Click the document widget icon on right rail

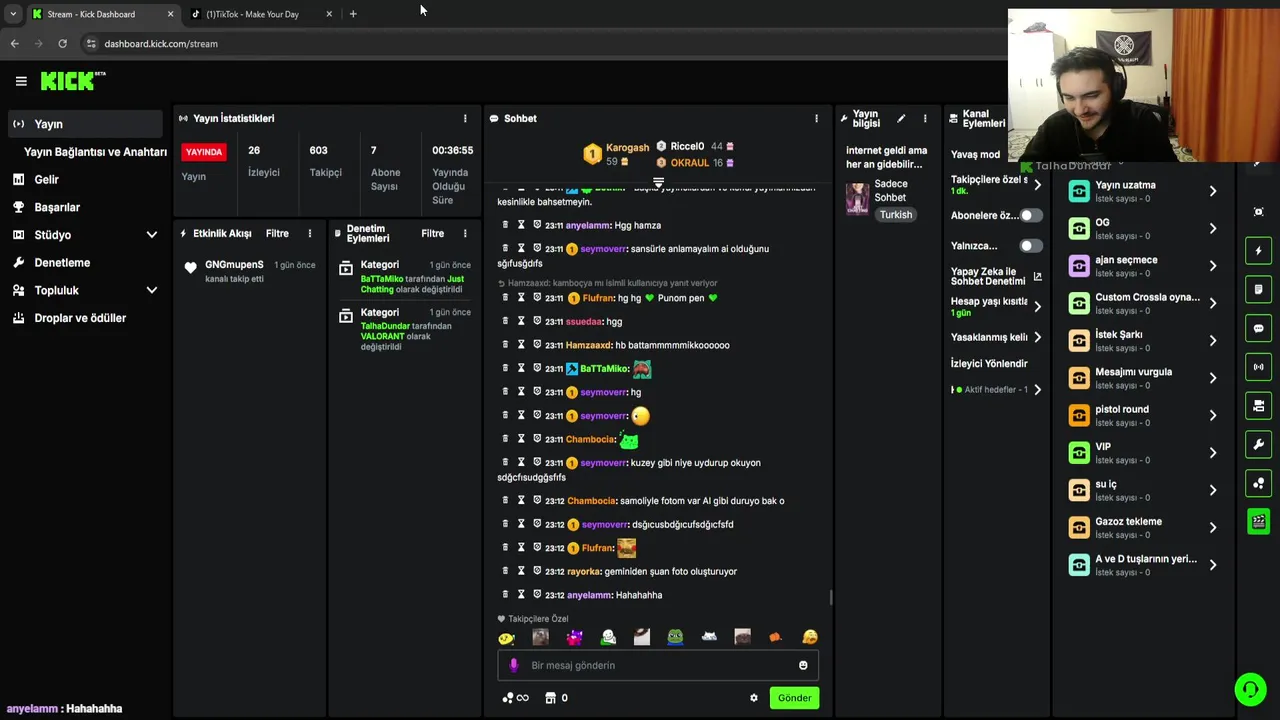click(1259, 290)
